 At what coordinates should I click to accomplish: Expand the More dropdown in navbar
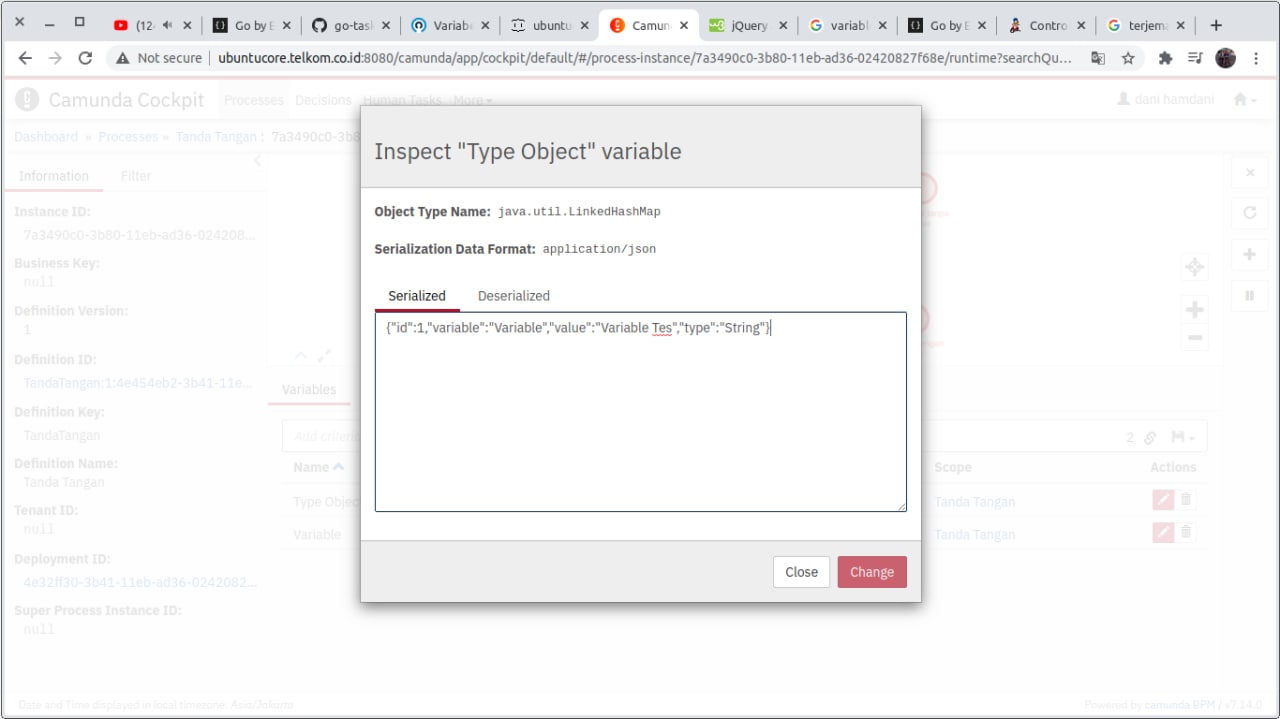click(472, 100)
